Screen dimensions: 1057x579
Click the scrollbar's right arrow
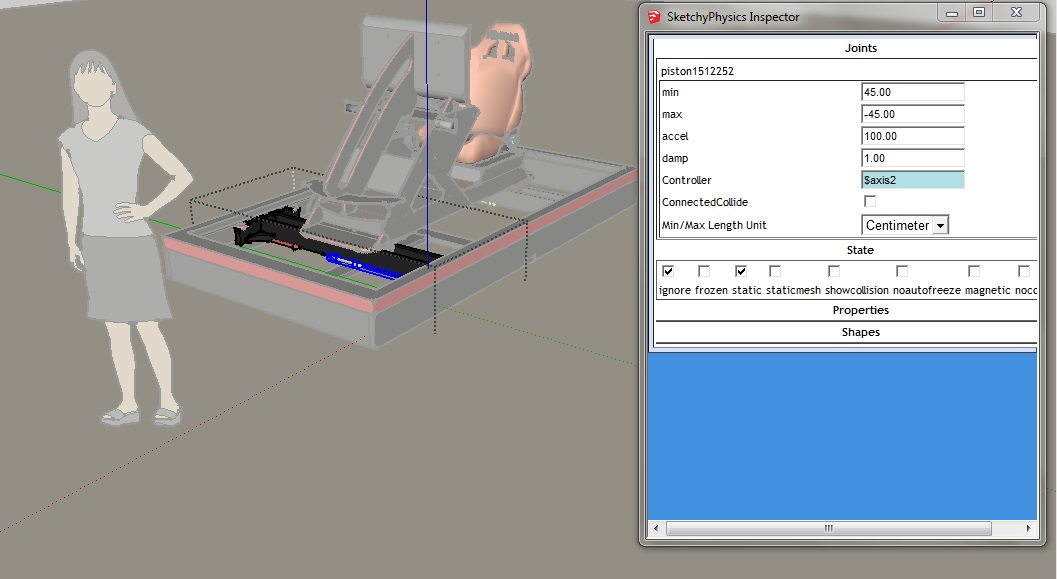pos(1029,528)
